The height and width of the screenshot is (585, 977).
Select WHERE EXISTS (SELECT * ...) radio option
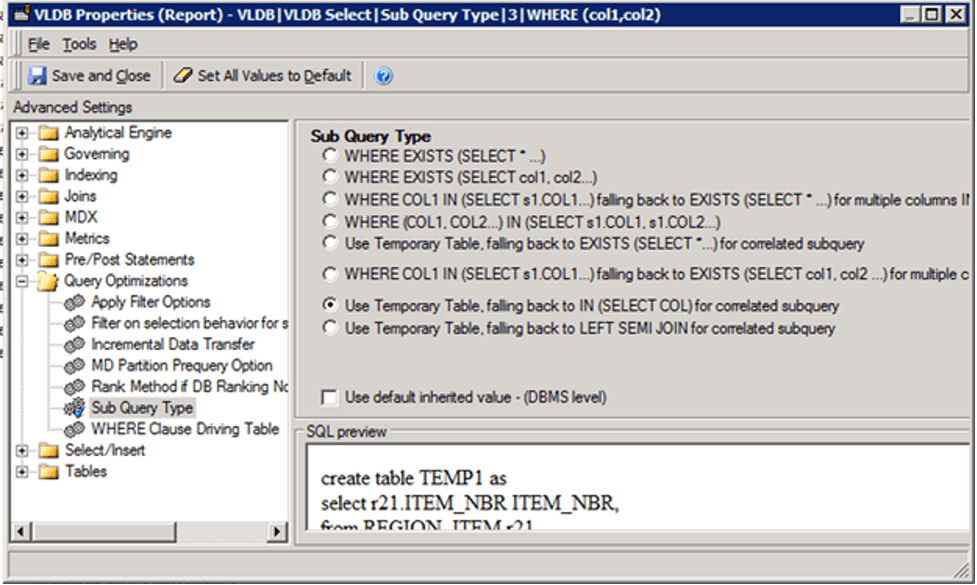click(330, 157)
